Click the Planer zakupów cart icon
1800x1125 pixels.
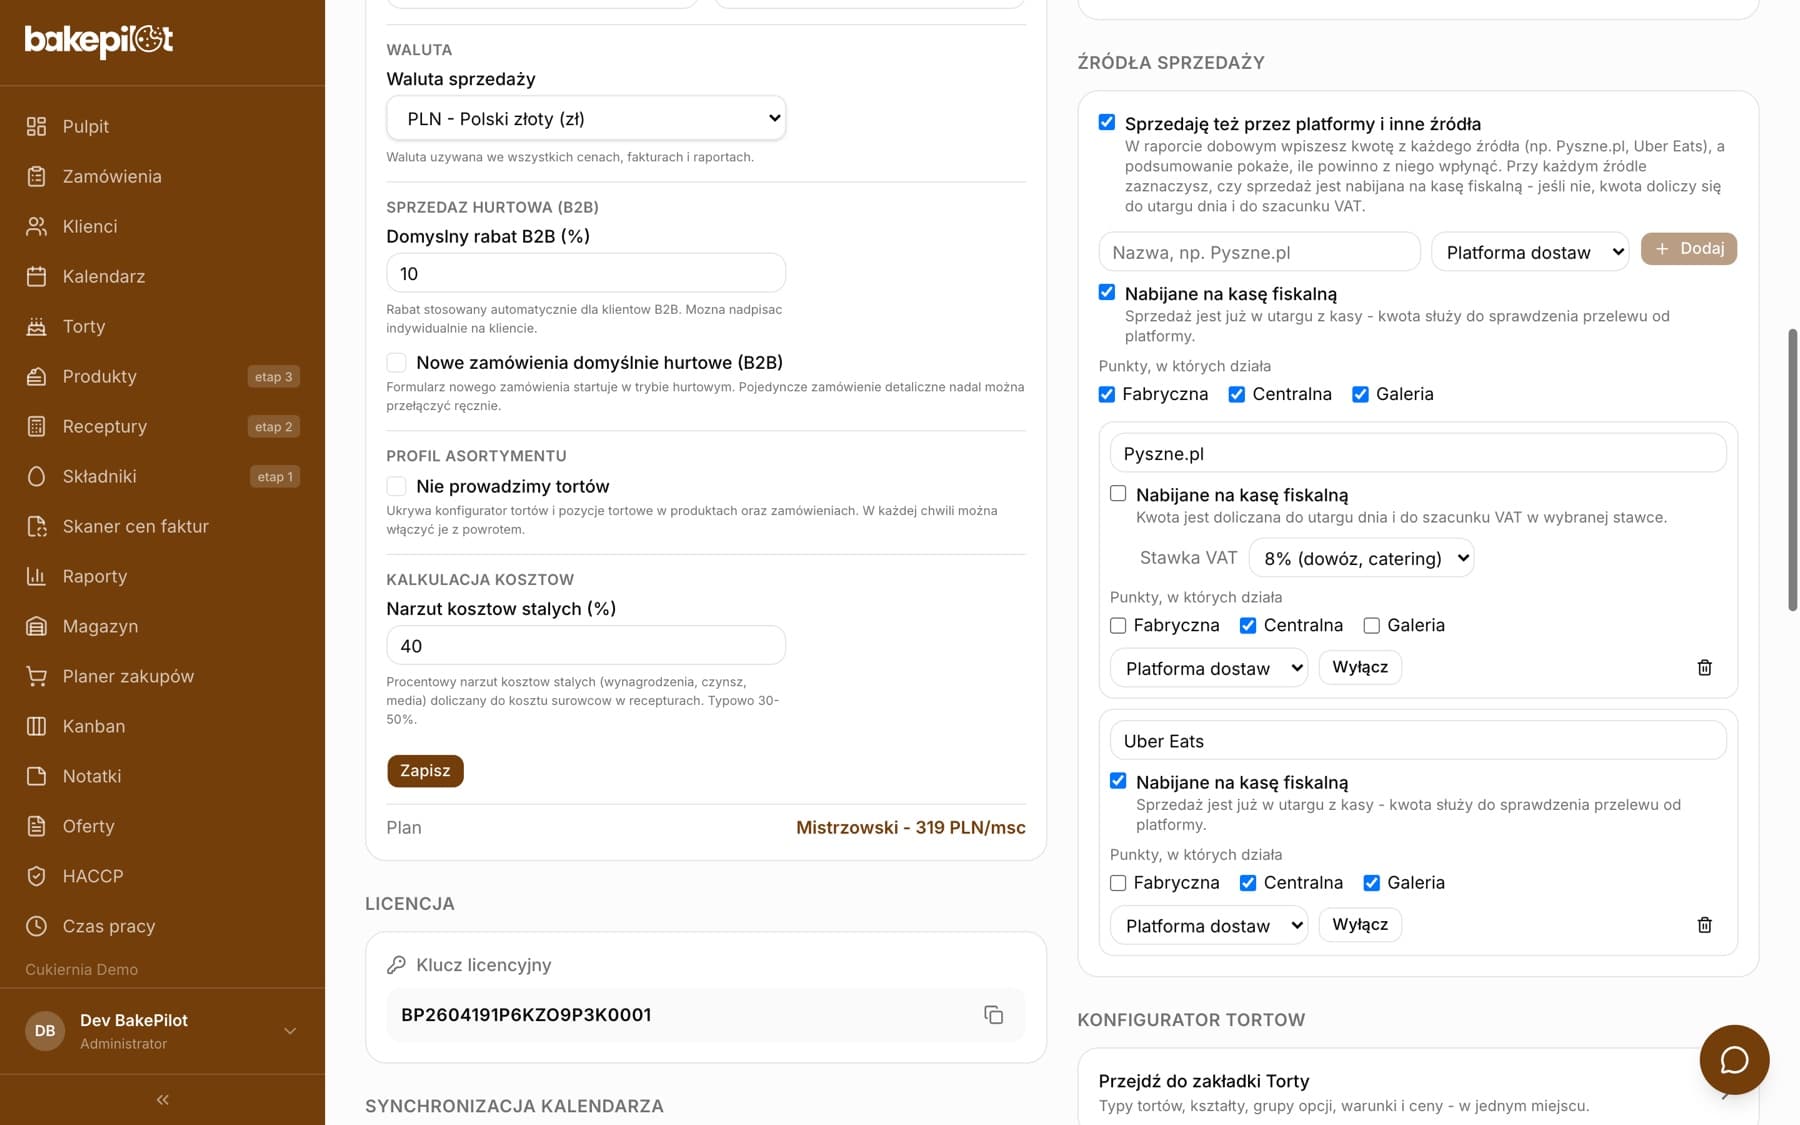[36, 676]
